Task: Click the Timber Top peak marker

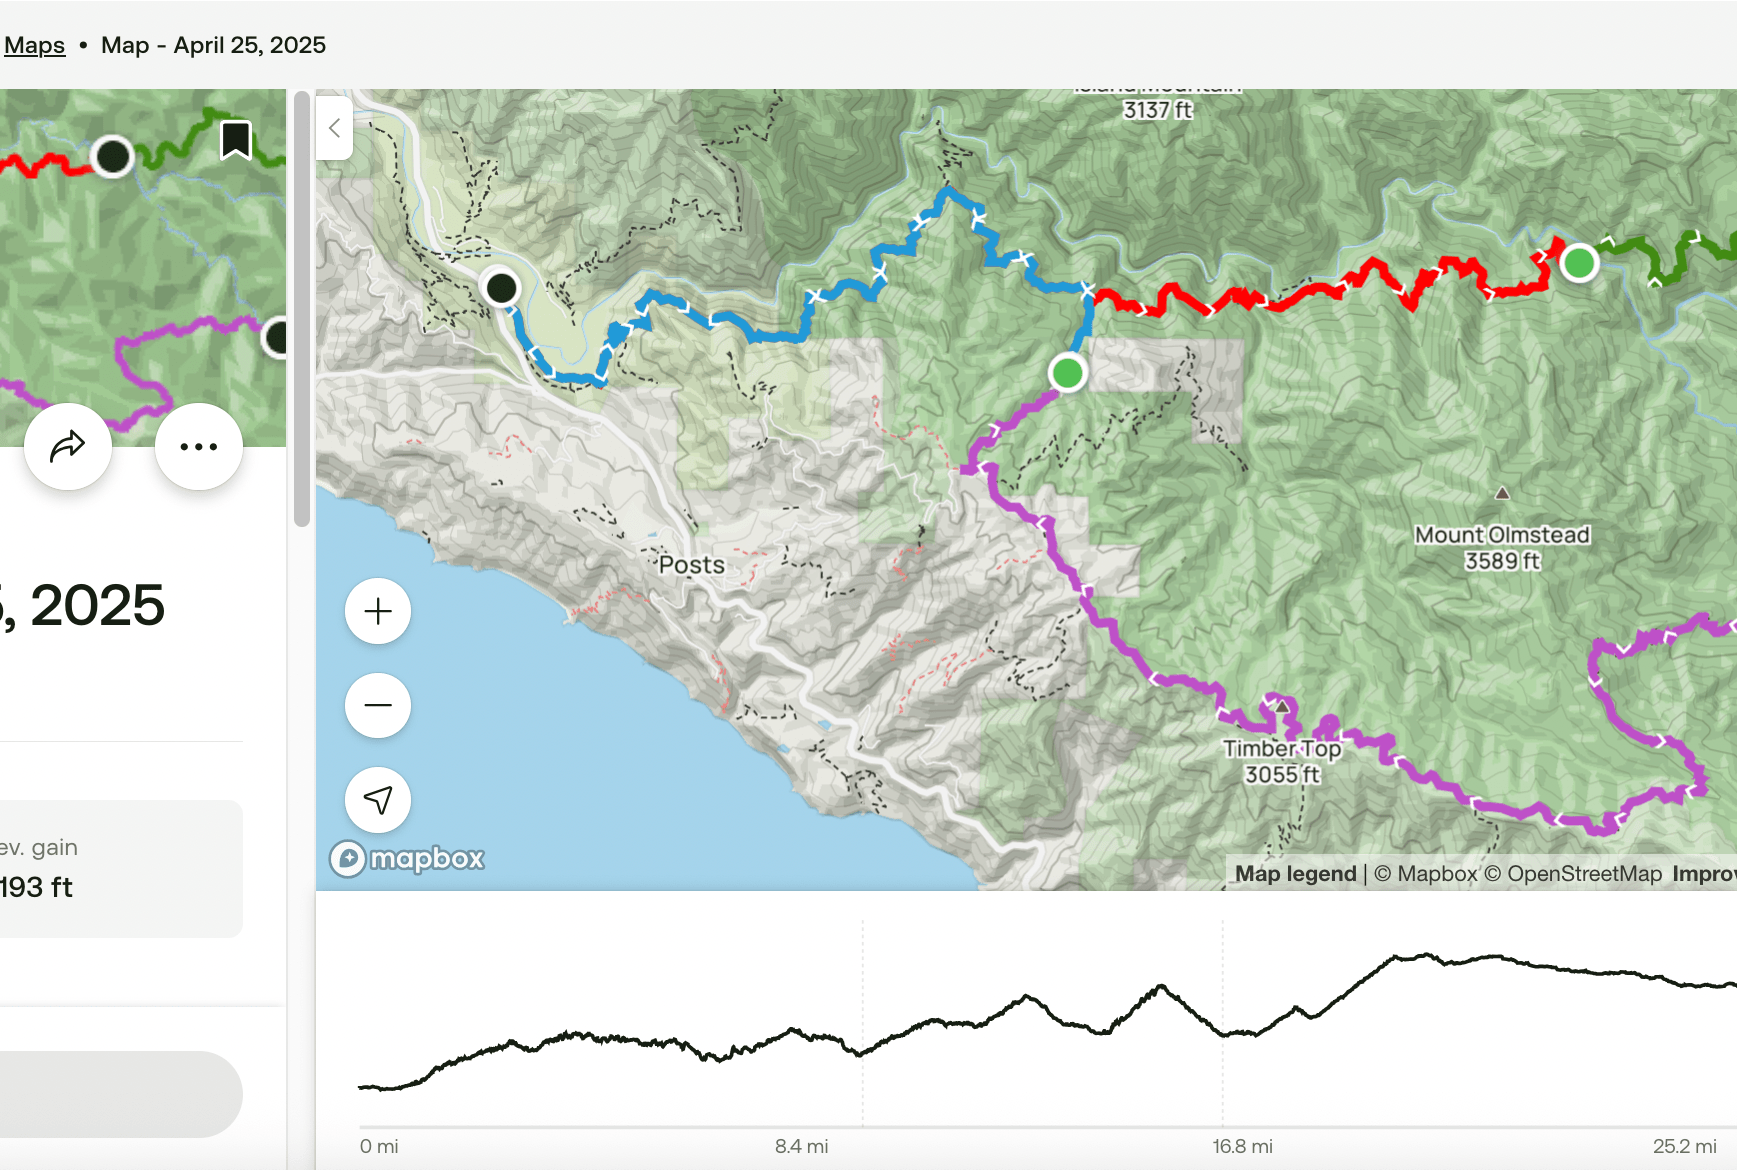Action: [1282, 706]
